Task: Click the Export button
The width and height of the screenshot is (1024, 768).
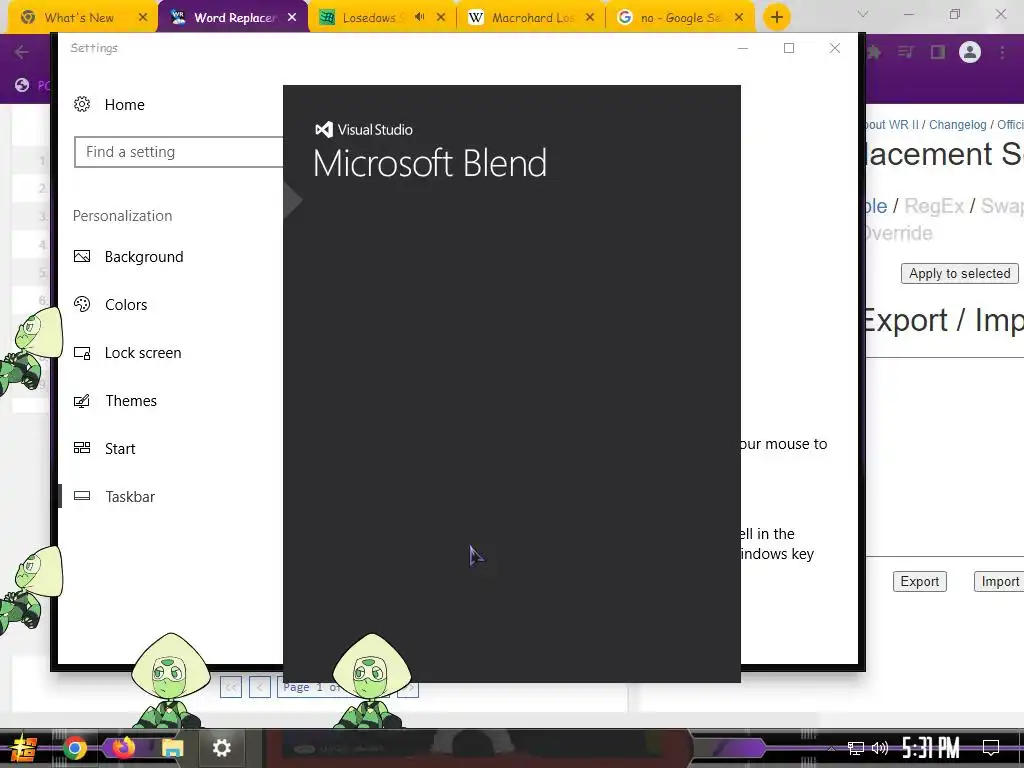Action: [920, 581]
